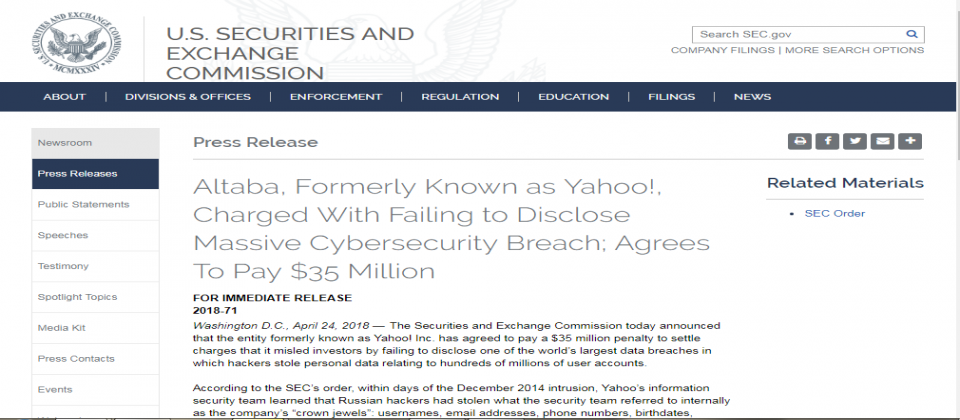This screenshot has width=960, height=420.
Task: Open Media Kit in the sidebar
Action: [x=61, y=328]
